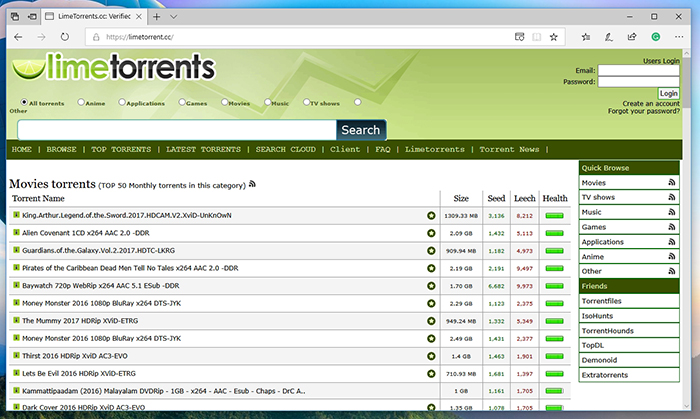Click the Applications RSS icon in Quick Browse

[671, 241]
